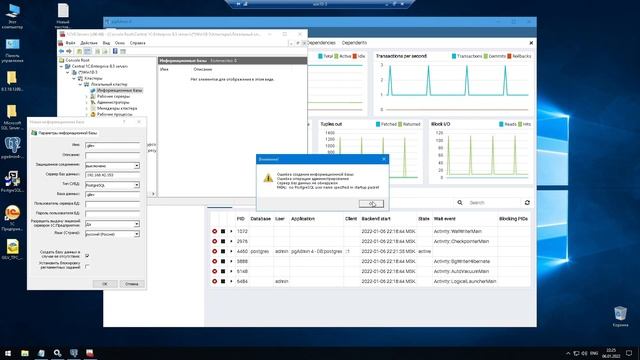Click the Activity: CheckpointerMain cell
Viewport: 640px width, 360px height.
click(x=461, y=241)
